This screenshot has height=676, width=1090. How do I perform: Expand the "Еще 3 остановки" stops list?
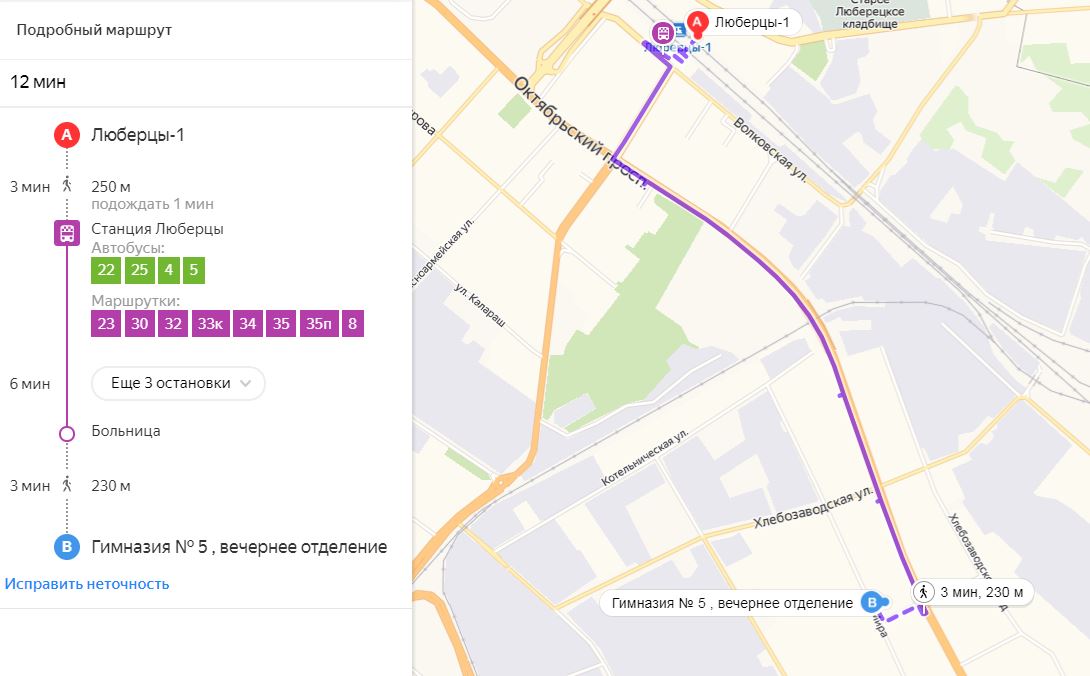[x=178, y=383]
